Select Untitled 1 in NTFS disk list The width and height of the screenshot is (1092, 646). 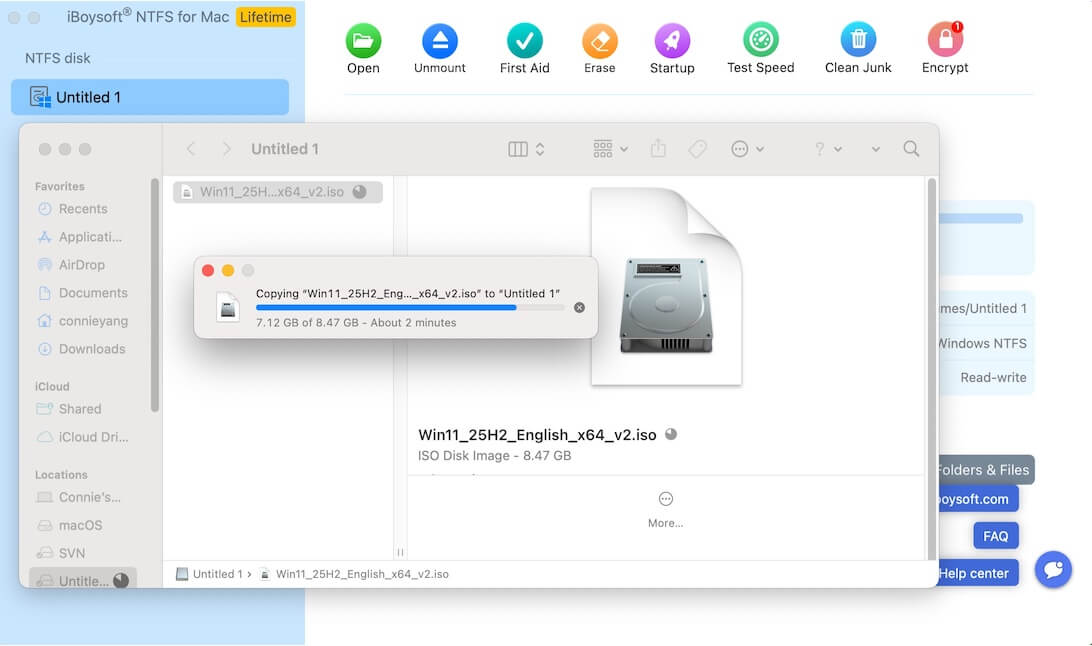[x=150, y=97]
